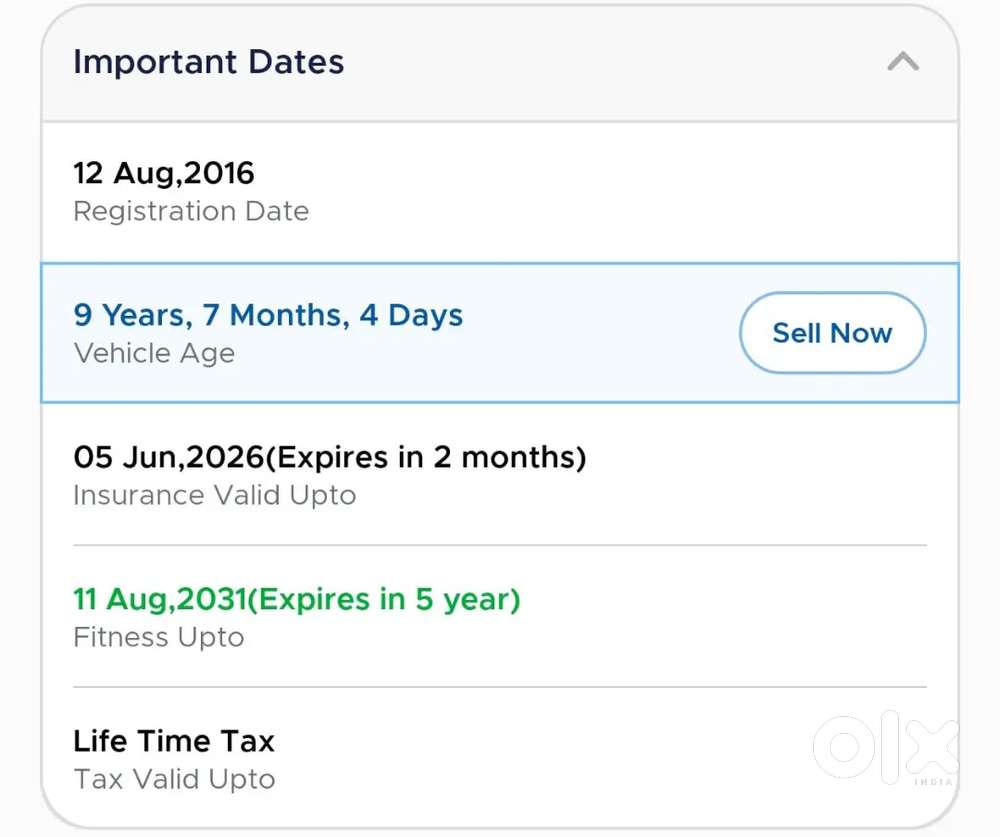
Task: Click the 05 Jun,2026 insurance date
Action: (167, 457)
